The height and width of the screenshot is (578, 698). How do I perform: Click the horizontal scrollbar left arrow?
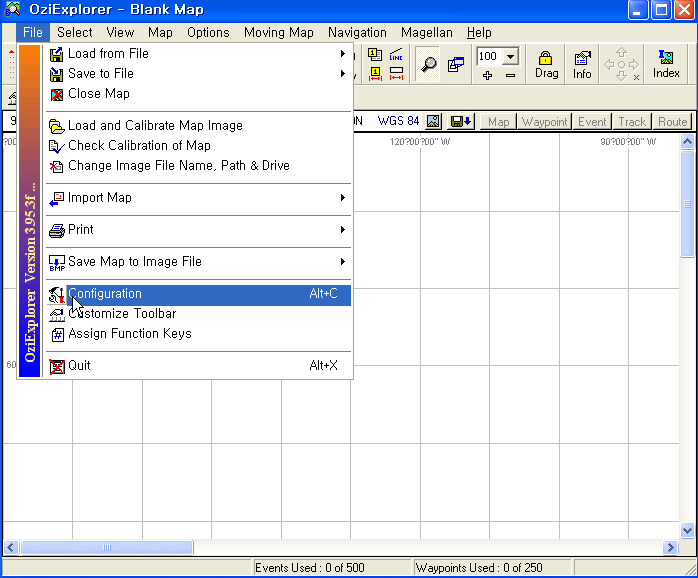pyautogui.click(x=11, y=547)
